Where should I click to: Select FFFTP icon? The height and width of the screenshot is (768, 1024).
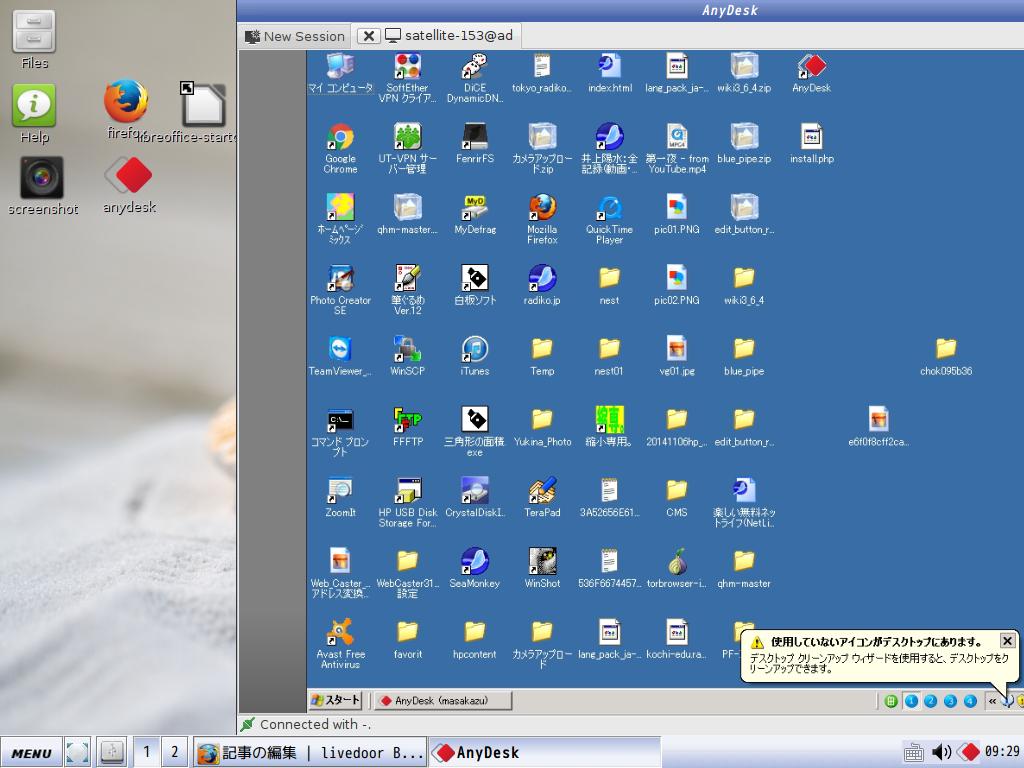[x=408, y=426]
